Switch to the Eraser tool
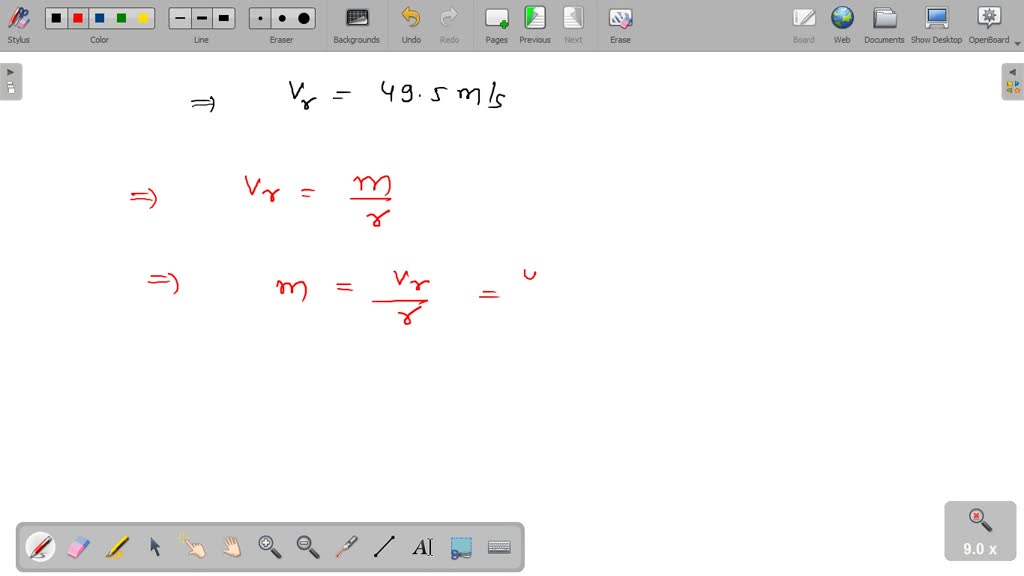 [x=79, y=547]
